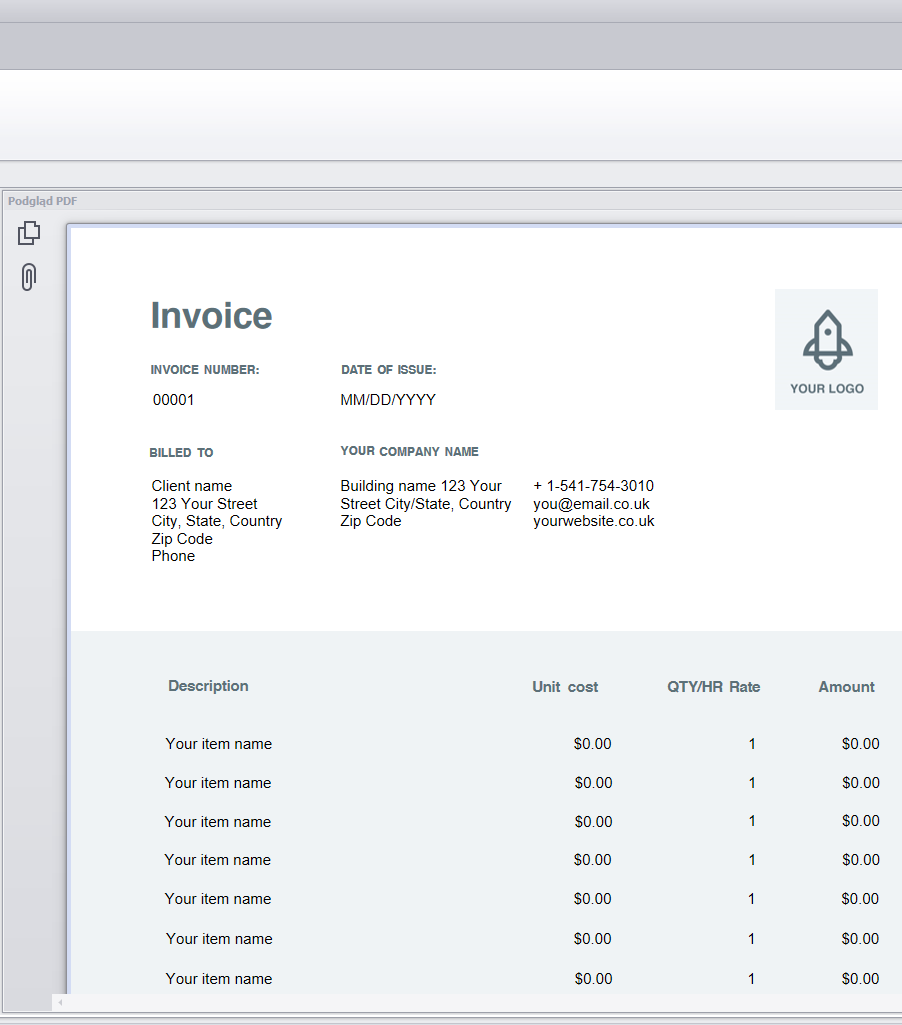The image size is (902, 1025).
Task: Click the MM/DD/YYYY issue date value
Action: click(x=388, y=400)
